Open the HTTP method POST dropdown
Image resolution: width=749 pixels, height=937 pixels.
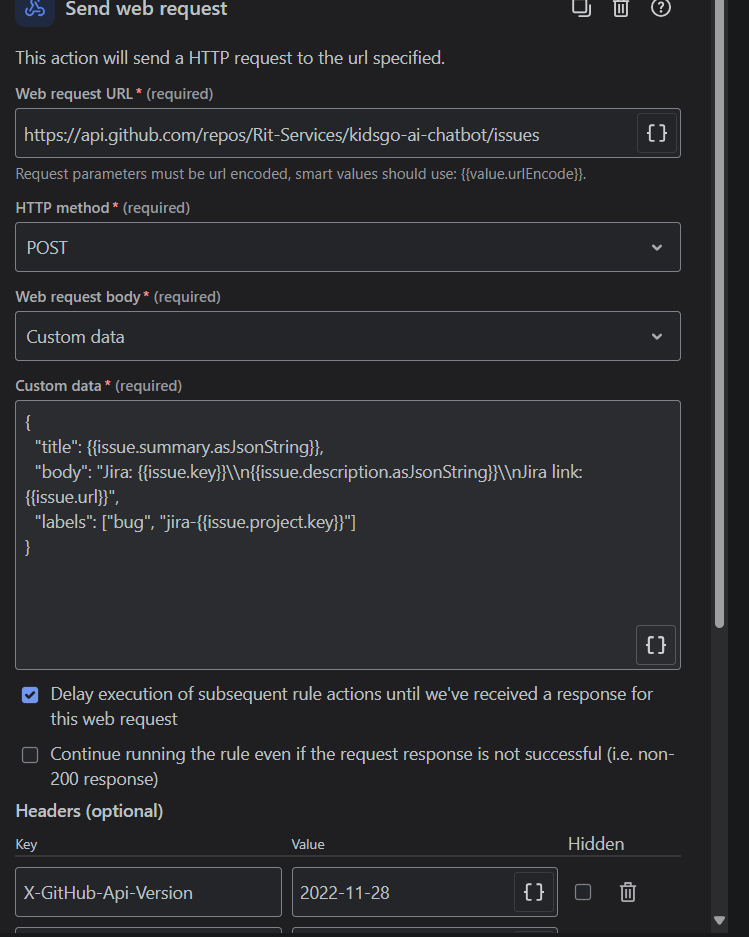coord(348,247)
